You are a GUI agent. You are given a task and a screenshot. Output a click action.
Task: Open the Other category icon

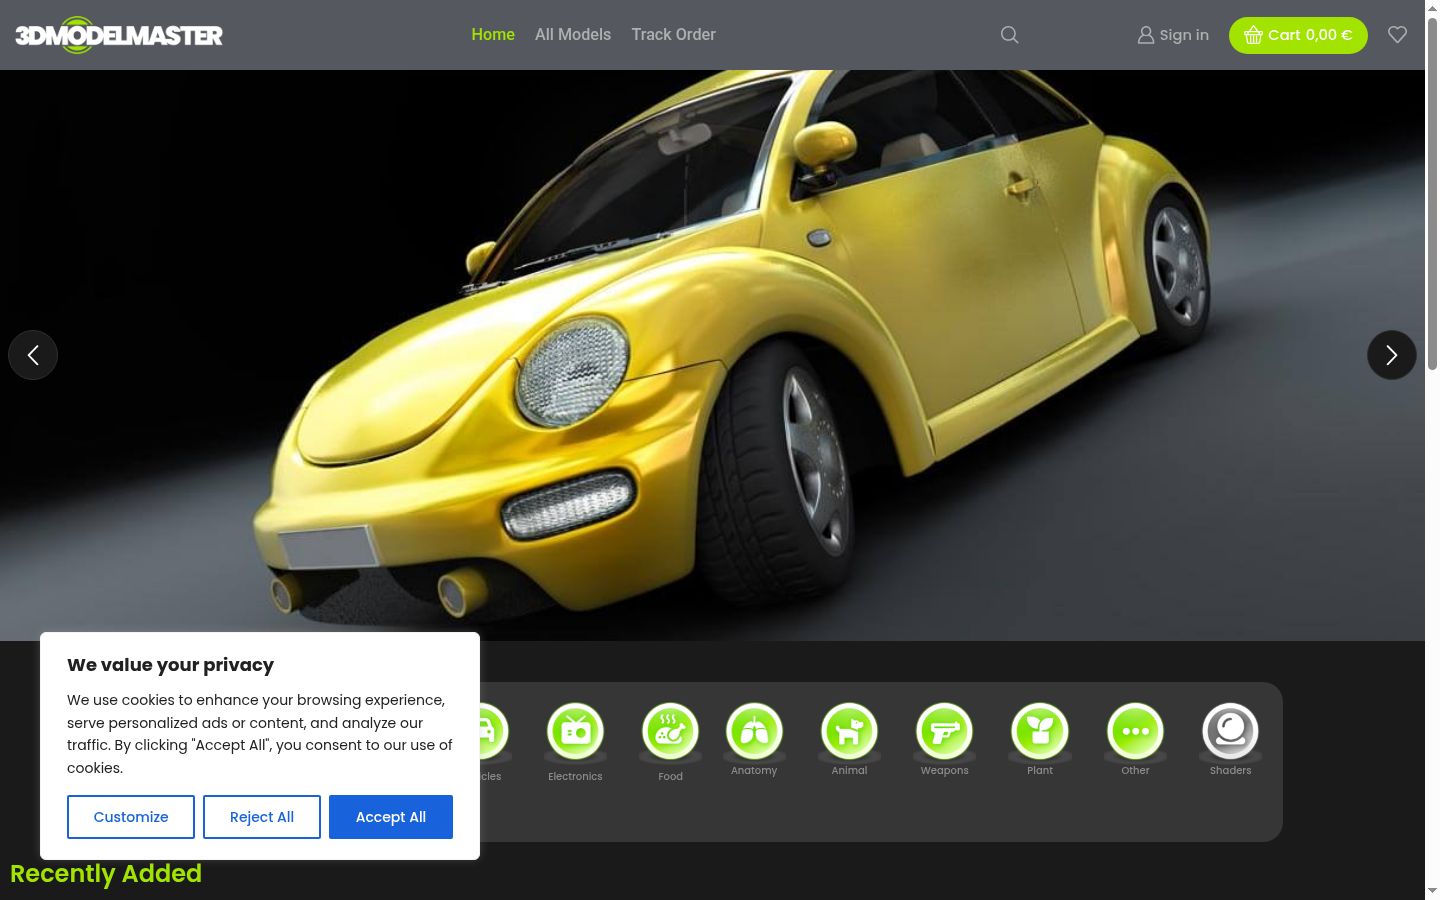1135,732
